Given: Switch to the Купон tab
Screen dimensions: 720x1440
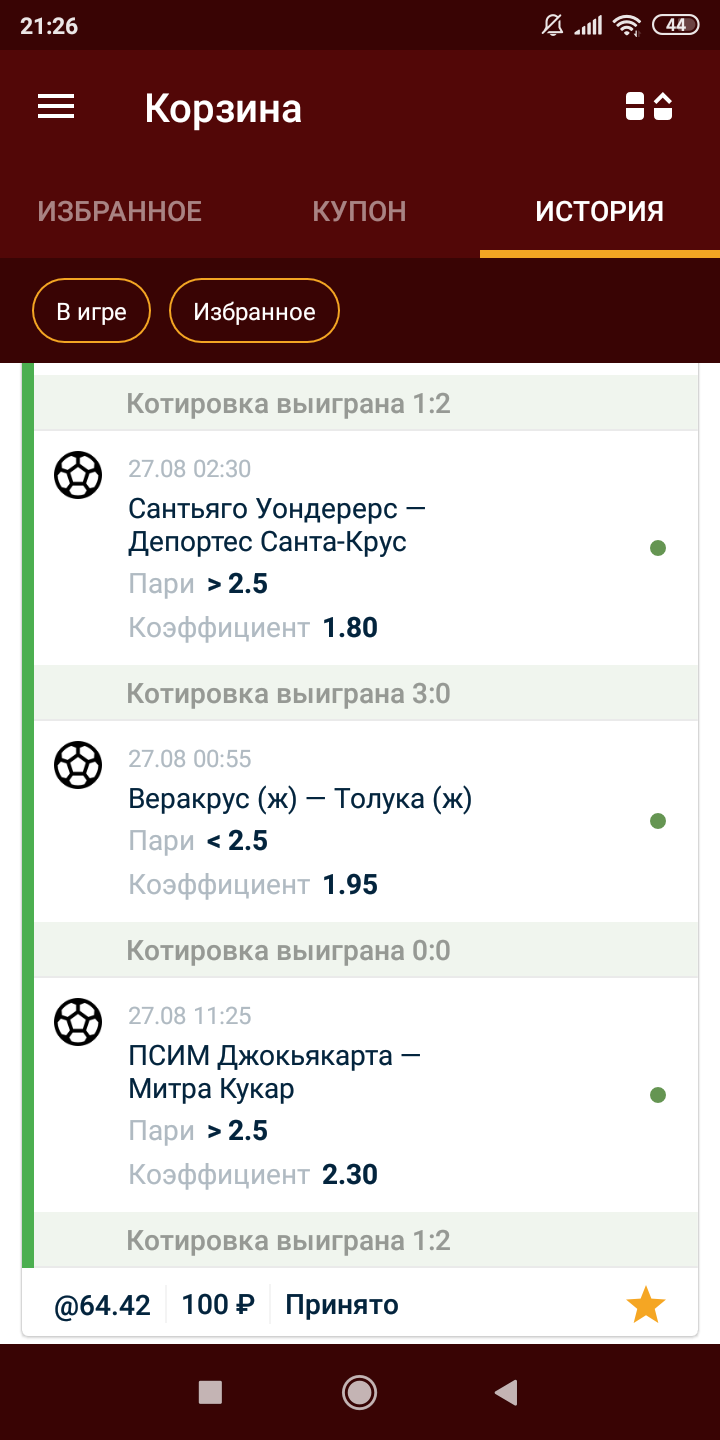Looking at the screenshot, I should click(359, 211).
